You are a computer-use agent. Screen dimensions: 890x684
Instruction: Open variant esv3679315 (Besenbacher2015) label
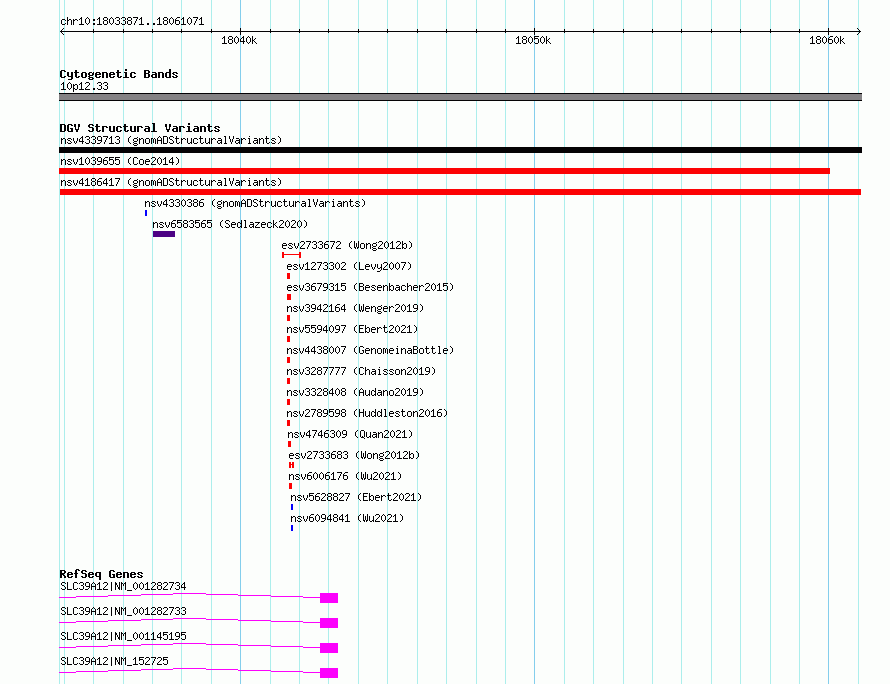pyautogui.click(x=370, y=287)
